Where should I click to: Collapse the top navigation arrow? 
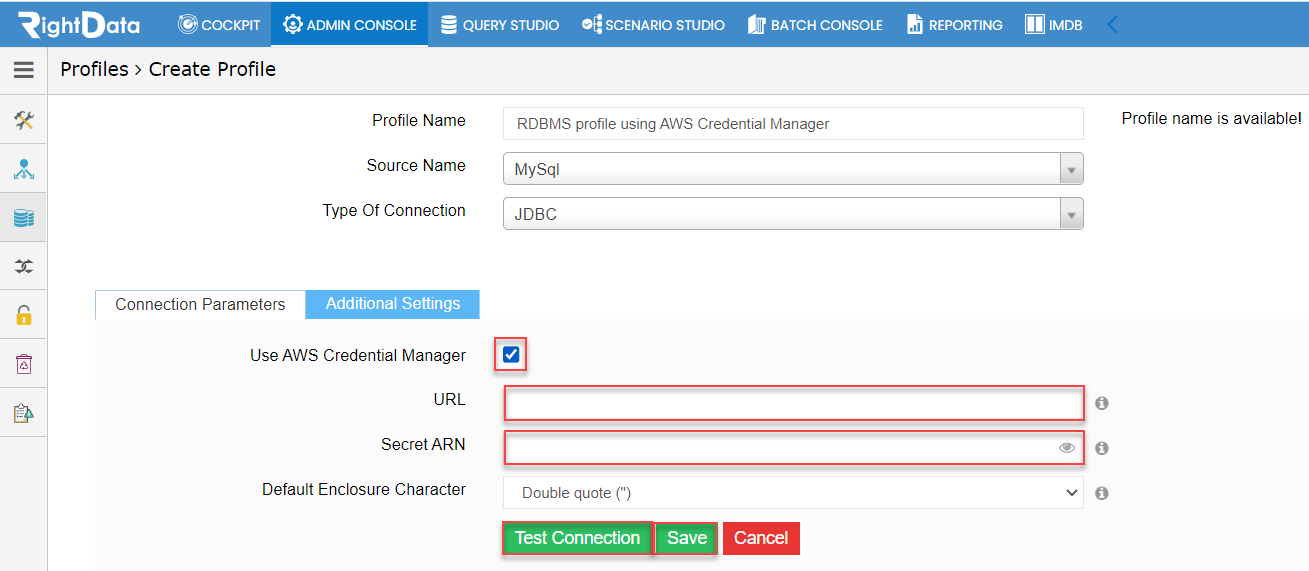[x=1112, y=24]
